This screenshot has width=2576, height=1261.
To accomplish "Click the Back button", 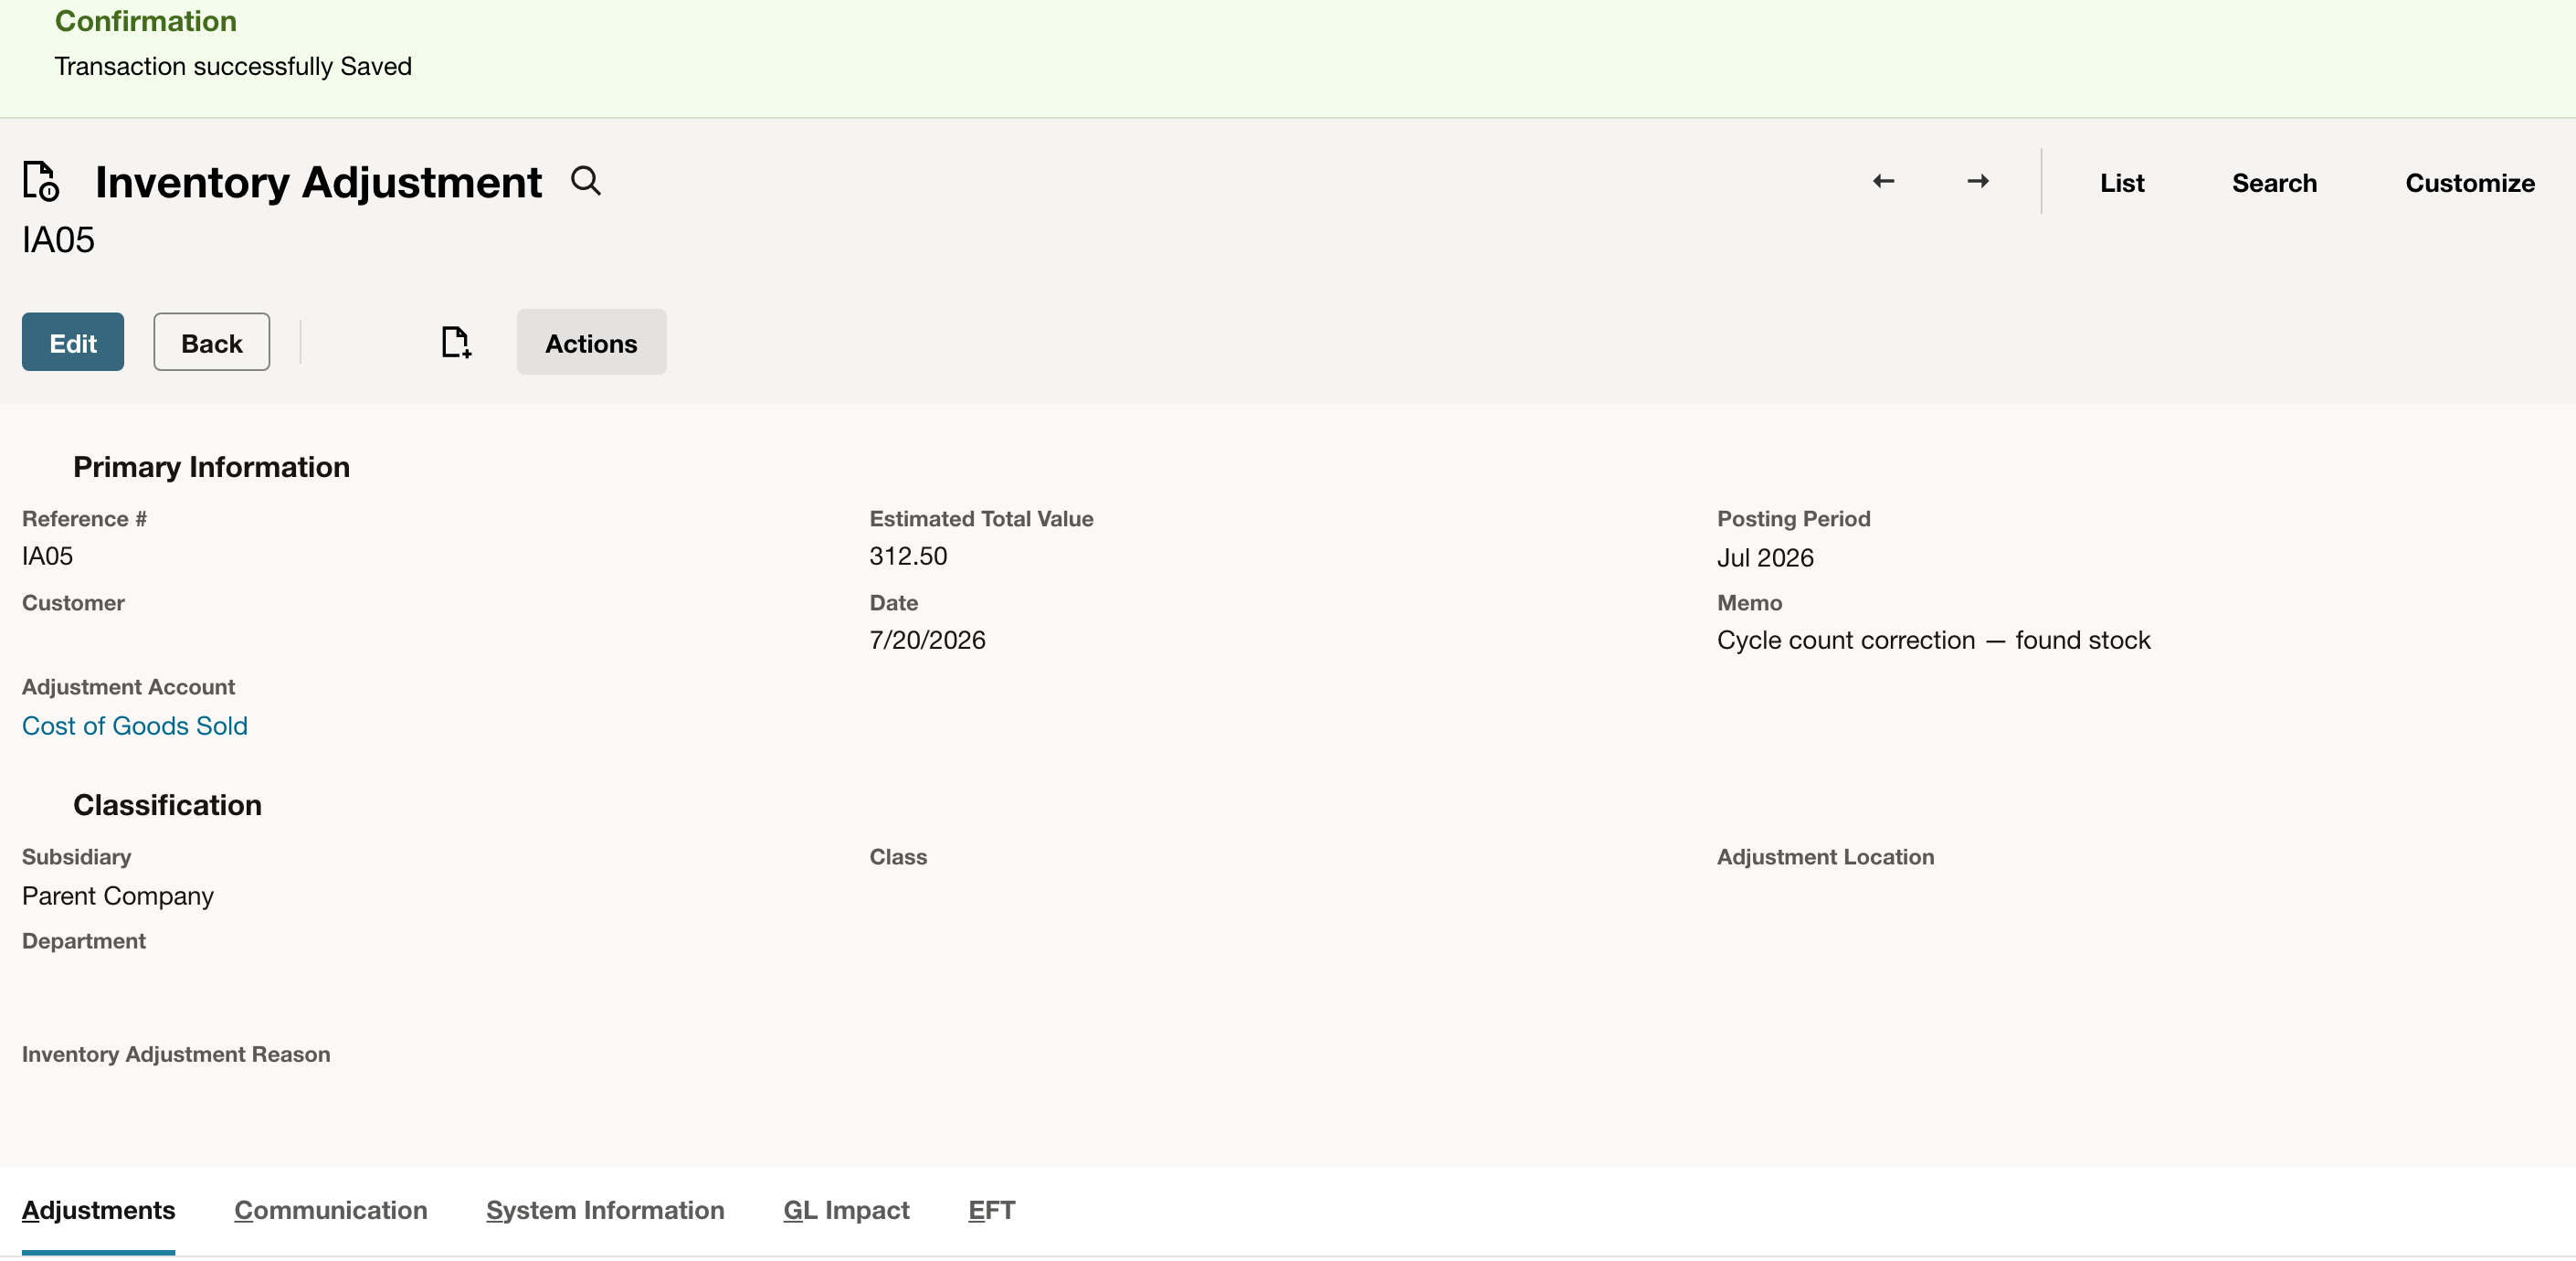I will (x=211, y=342).
